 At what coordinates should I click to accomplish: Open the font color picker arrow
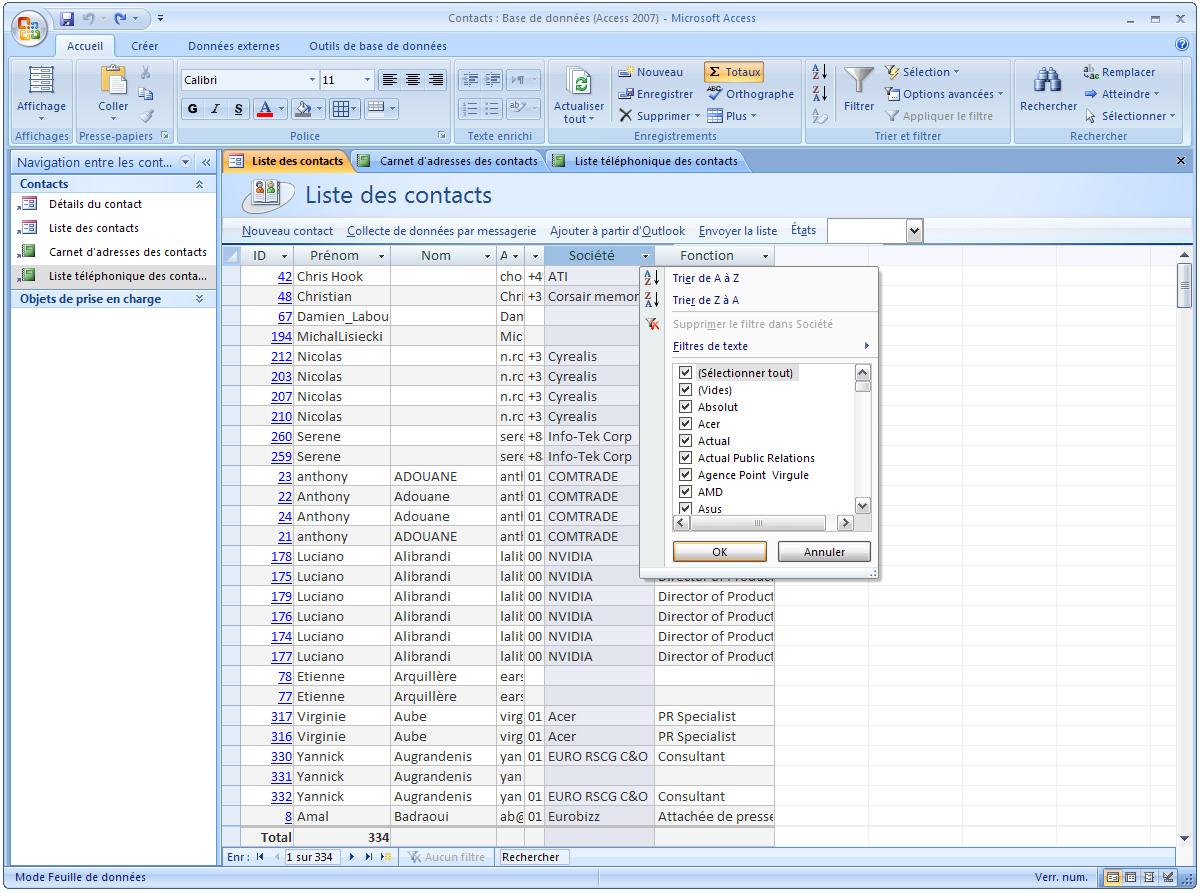(282, 109)
